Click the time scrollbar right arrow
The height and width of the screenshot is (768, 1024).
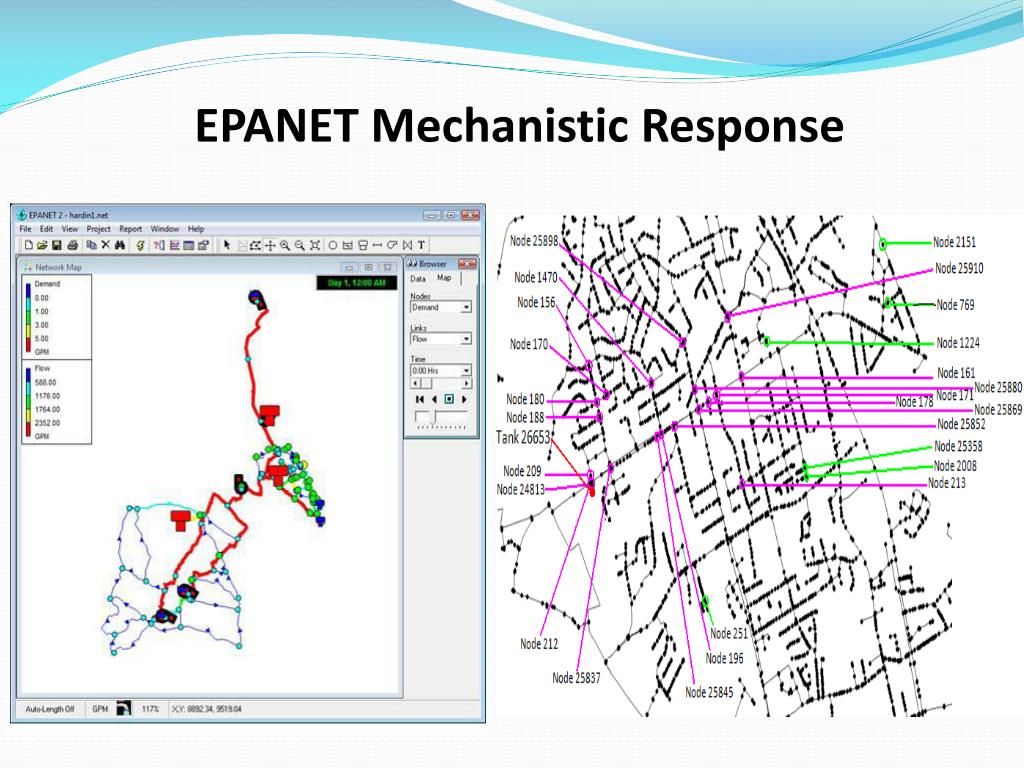(x=466, y=383)
